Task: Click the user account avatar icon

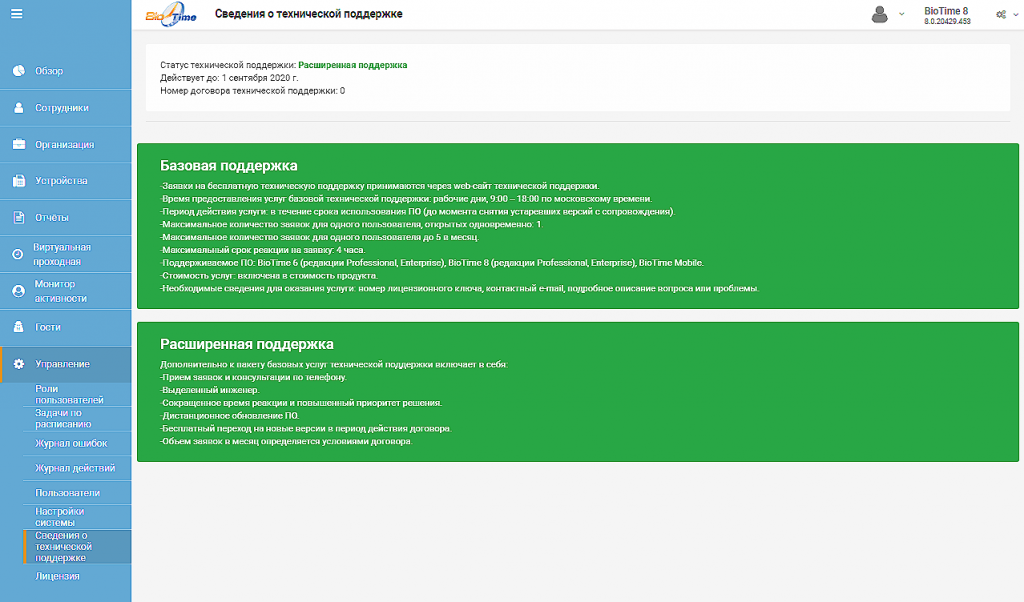Action: (880, 14)
